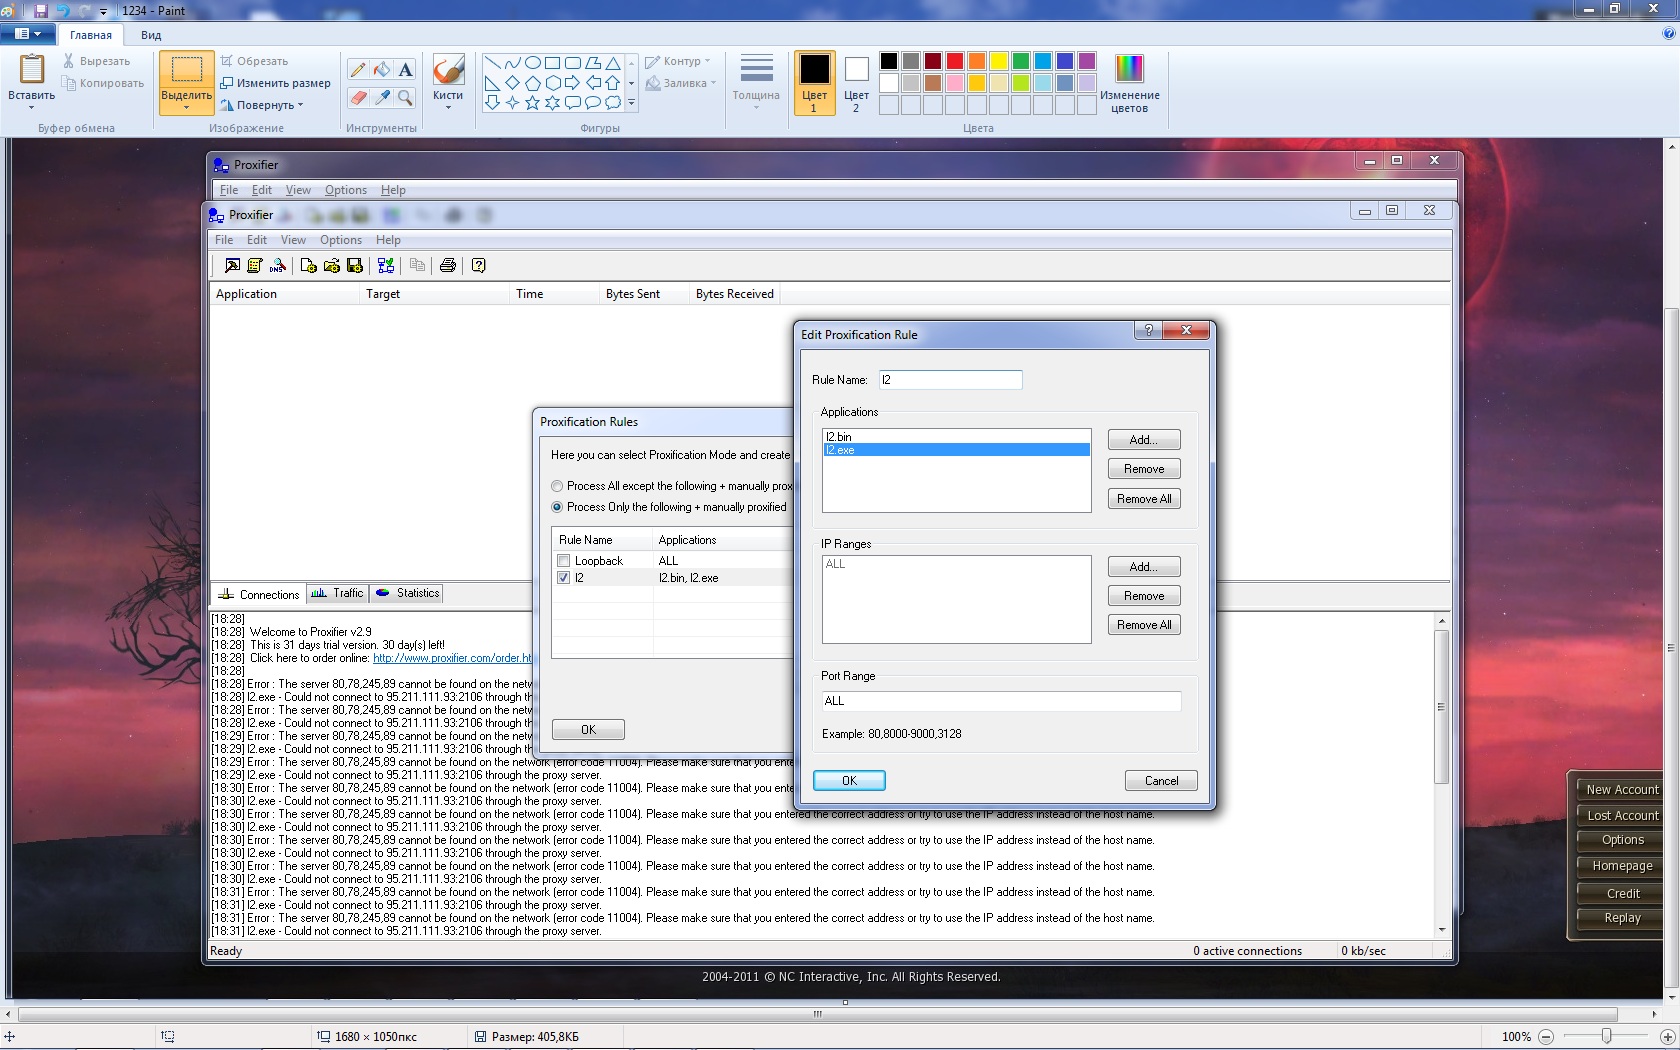Image resolution: width=1680 pixels, height=1050 pixels.
Task: Open the Главная (Home) ribbon tab
Action: pyautogui.click(x=91, y=35)
